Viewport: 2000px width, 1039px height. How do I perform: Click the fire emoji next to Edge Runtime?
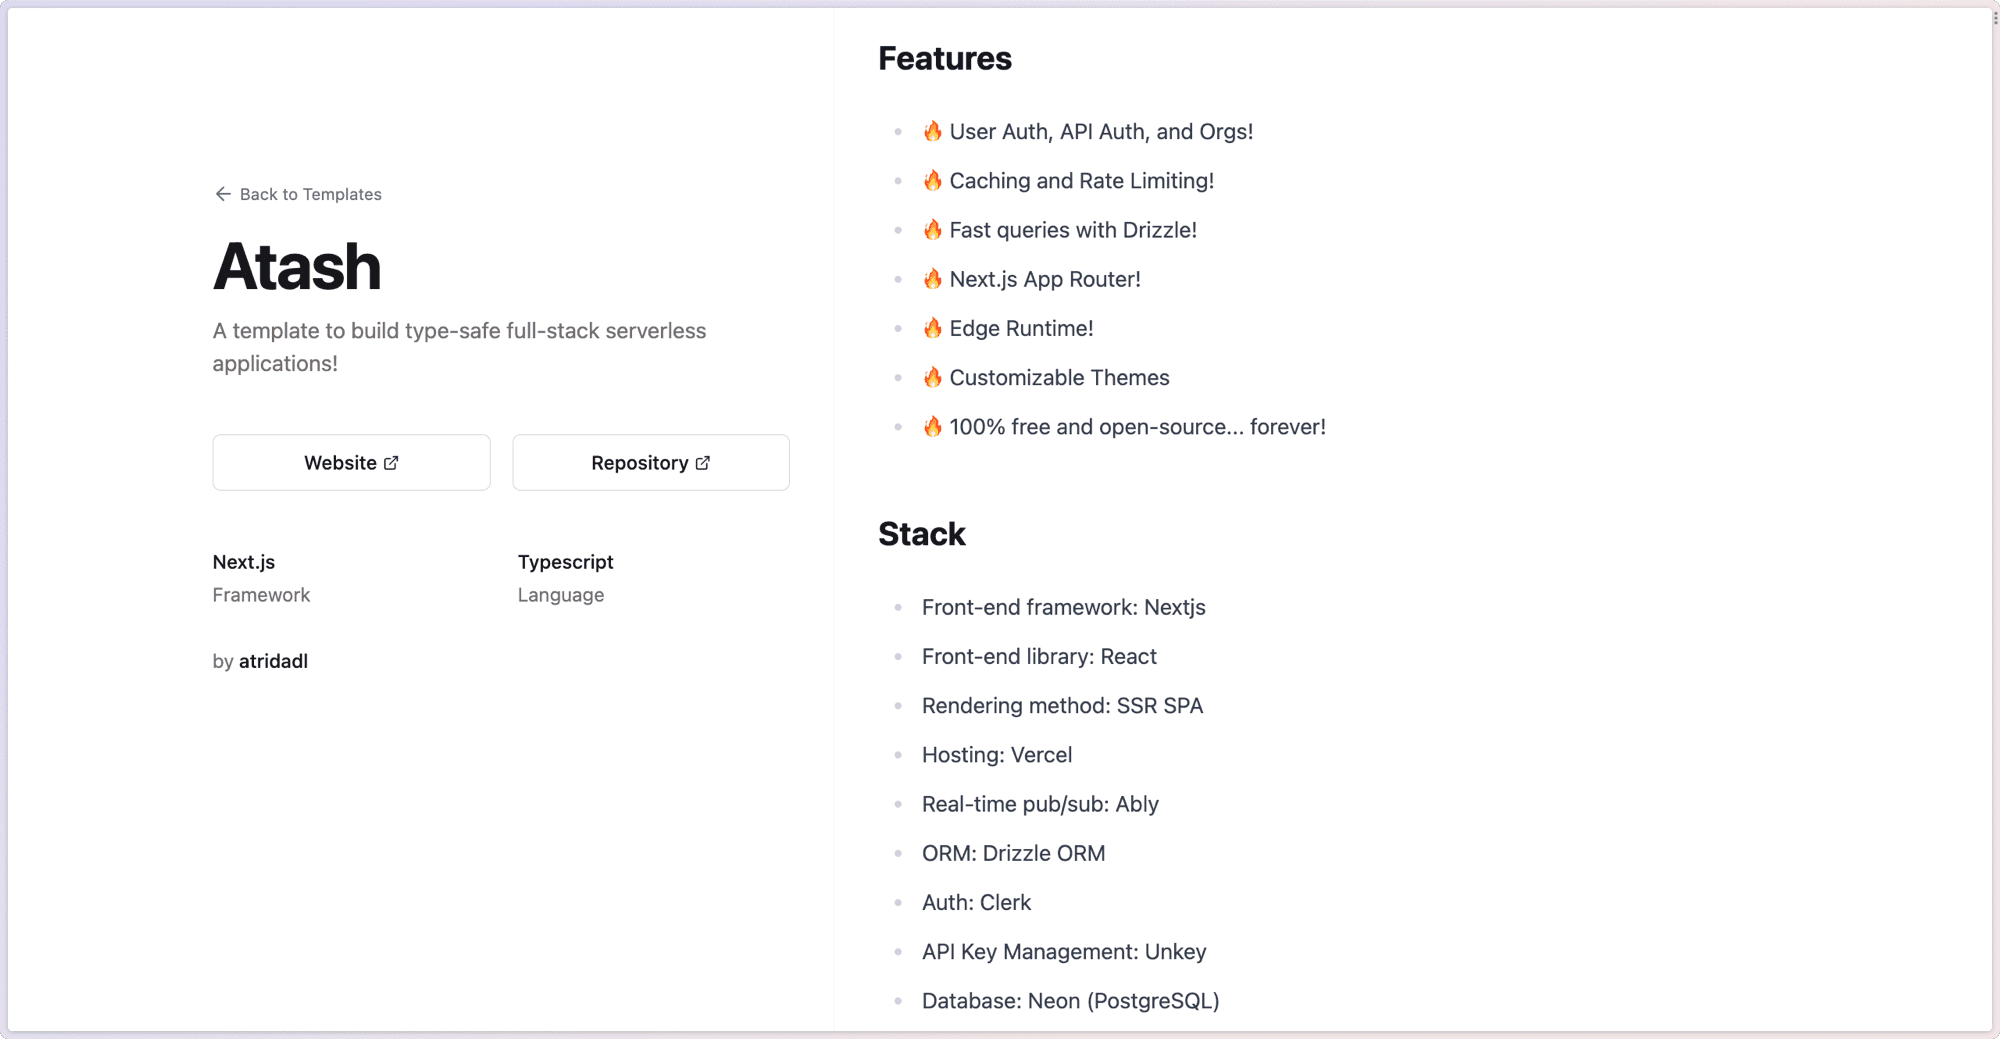point(933,328)
